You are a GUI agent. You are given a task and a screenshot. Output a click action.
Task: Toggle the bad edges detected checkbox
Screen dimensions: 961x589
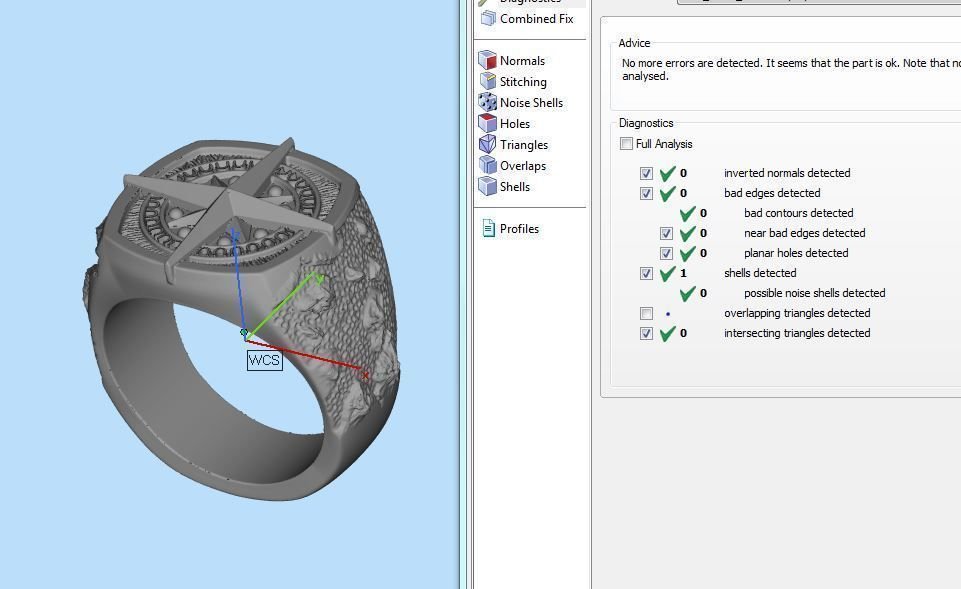(647, 193)
